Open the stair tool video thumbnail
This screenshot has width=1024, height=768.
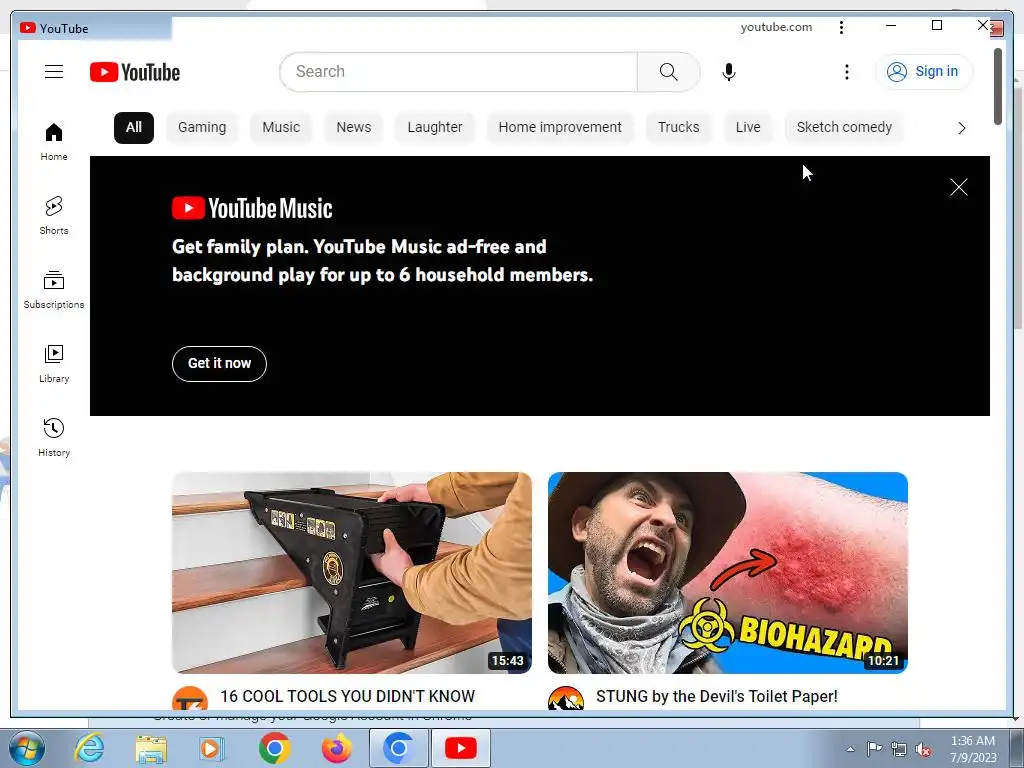tap(352, 573)
